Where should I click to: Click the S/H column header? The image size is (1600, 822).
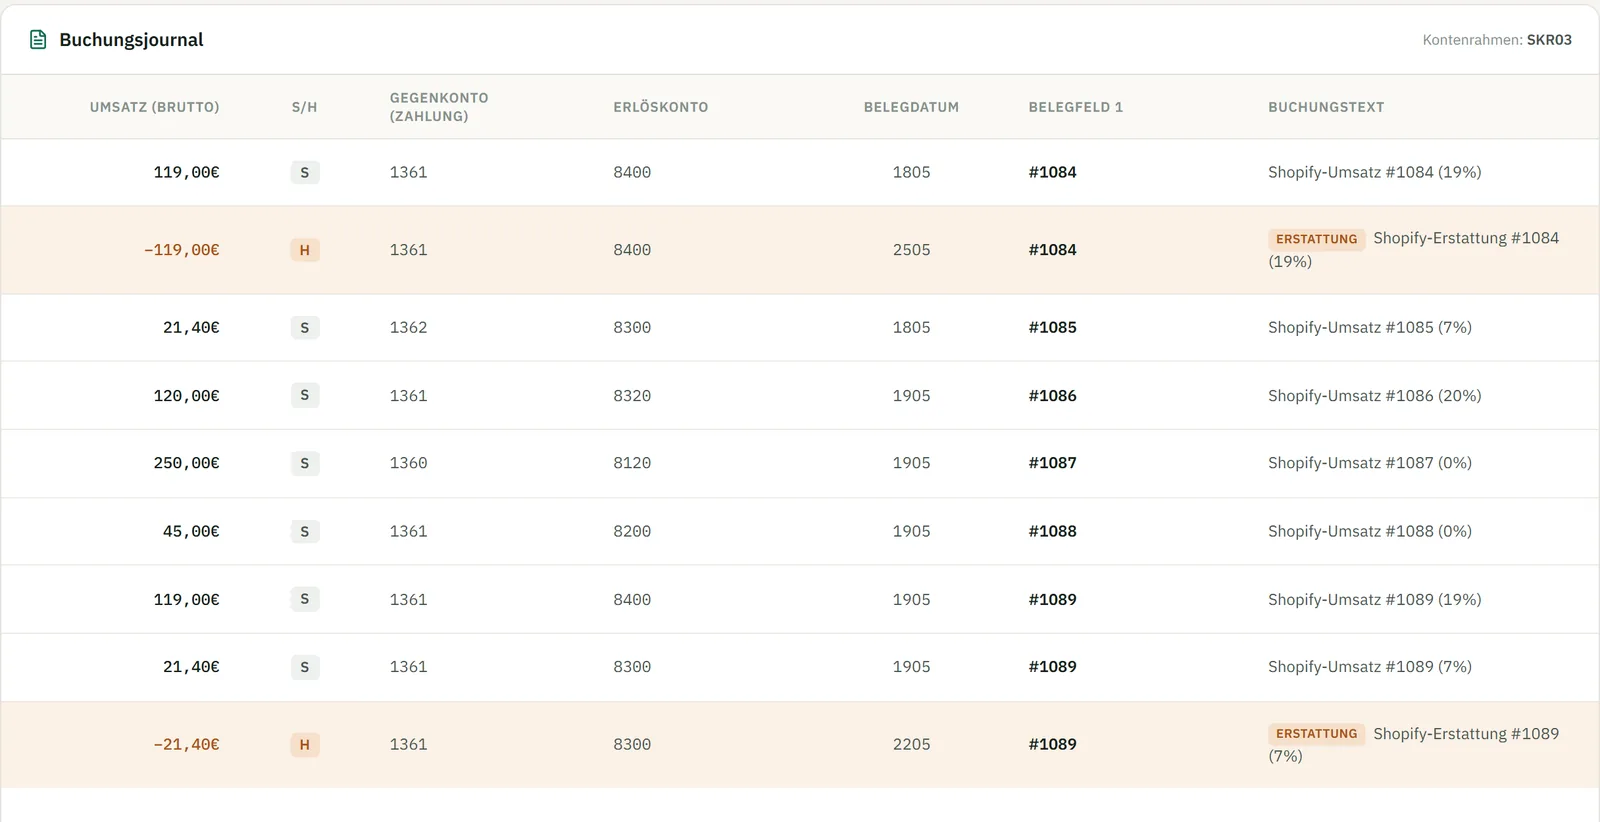tap(305, 107)
